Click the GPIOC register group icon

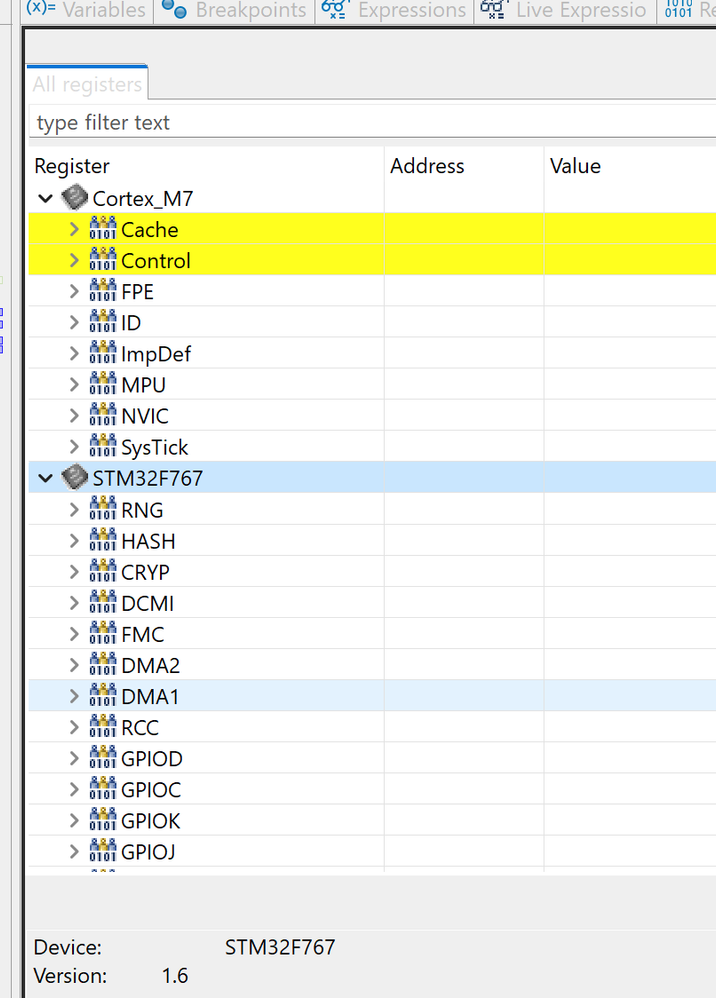pyautogui.click(x=102, y=789)
